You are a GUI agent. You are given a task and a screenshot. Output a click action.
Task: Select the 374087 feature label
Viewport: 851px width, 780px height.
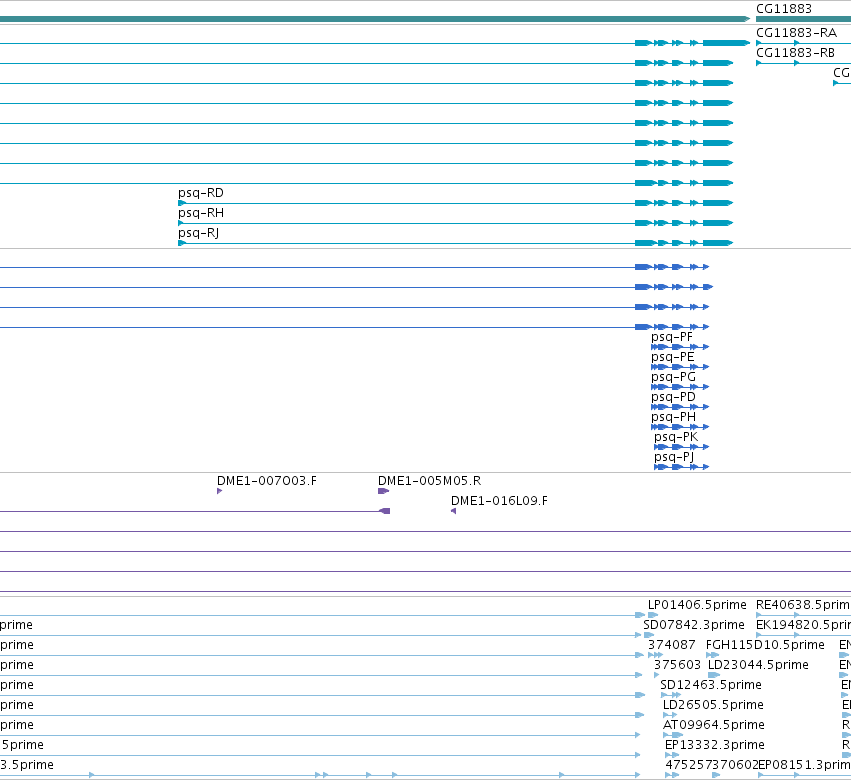(x=671, y=645)
